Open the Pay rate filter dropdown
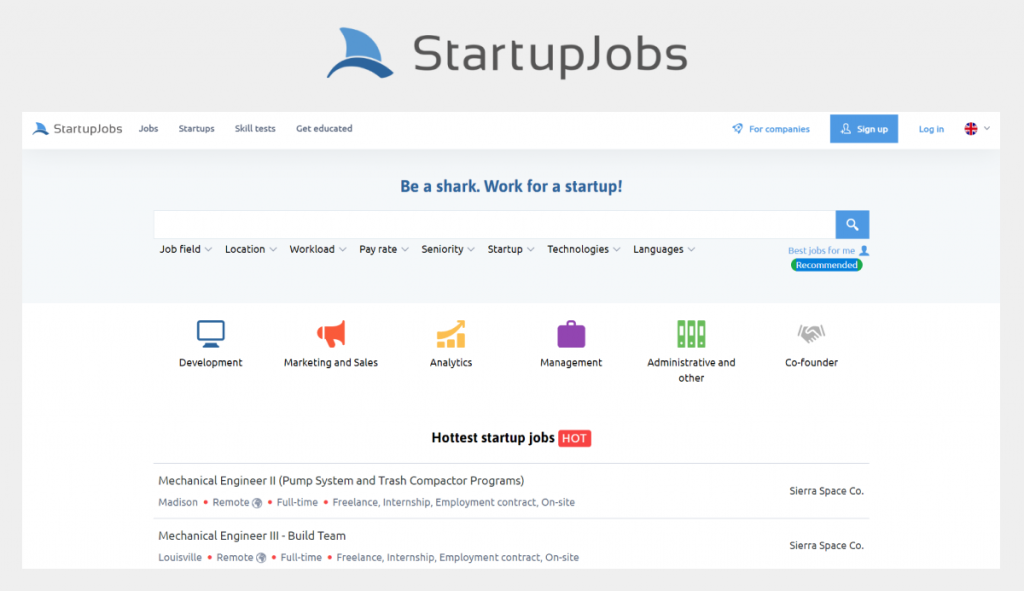This screenshot has height=591, width=1024. click(384, 249)
